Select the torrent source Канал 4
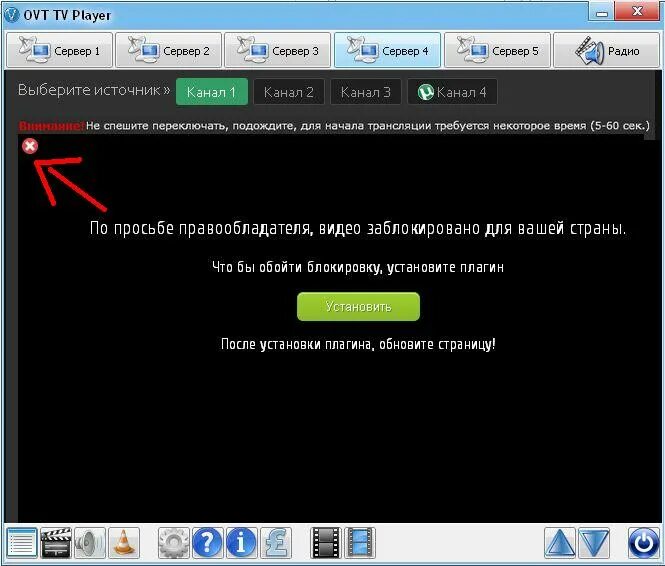 coord(452,92)
